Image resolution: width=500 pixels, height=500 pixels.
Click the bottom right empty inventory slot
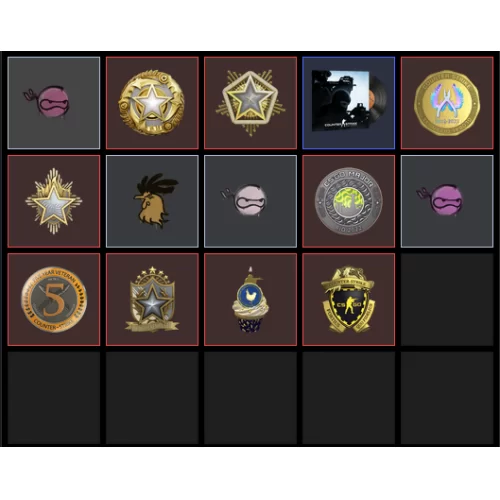[x=447, y=398]
